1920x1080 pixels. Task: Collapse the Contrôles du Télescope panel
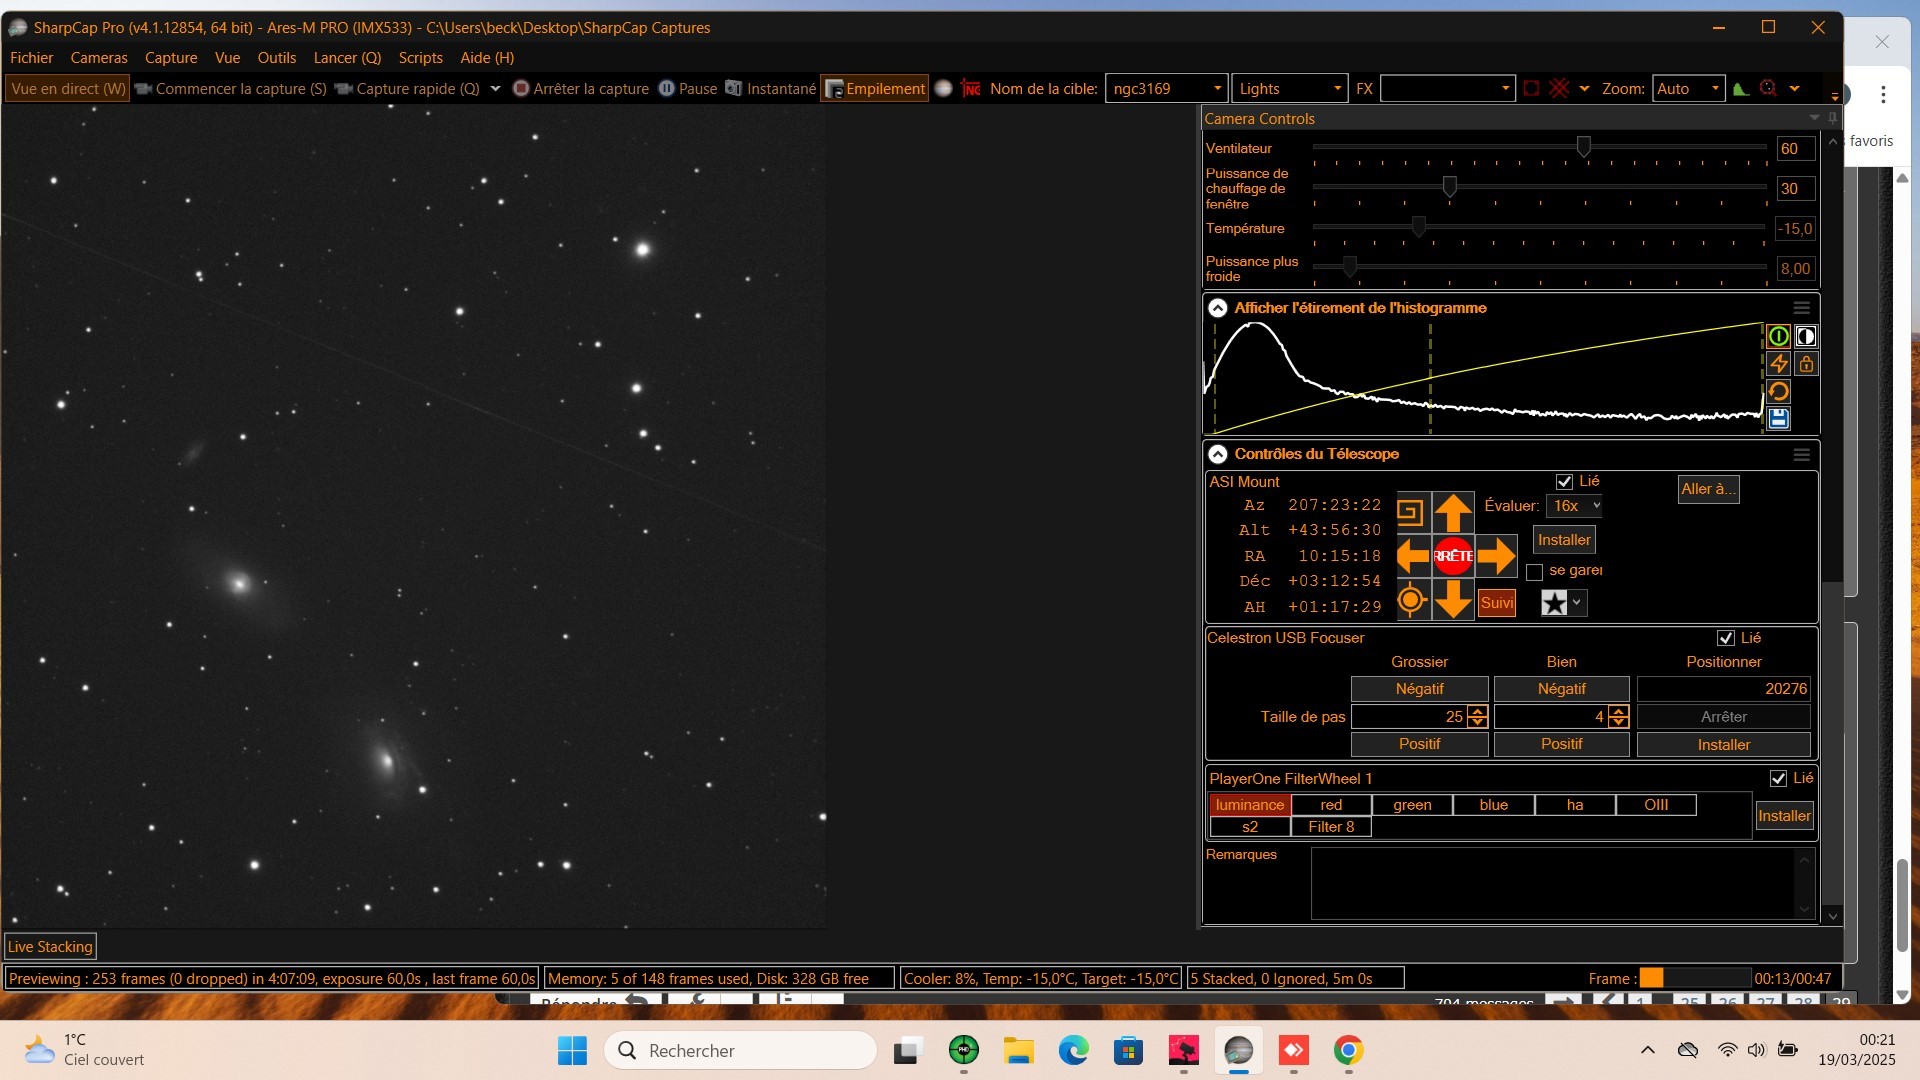click(x=1217, y=455)
